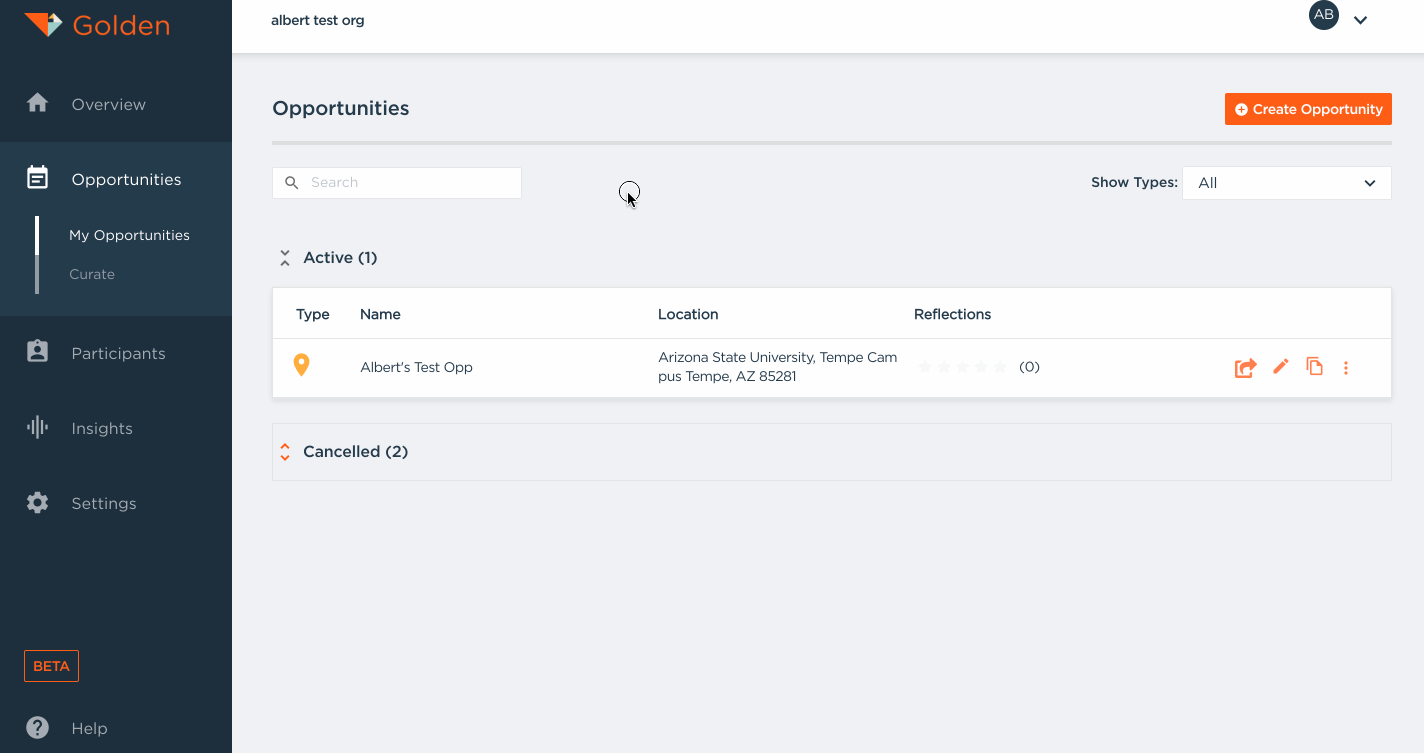The image size is (1424, 753).
Task: Open the account menu chevron beside AB
Action: tap(1360, 20)
